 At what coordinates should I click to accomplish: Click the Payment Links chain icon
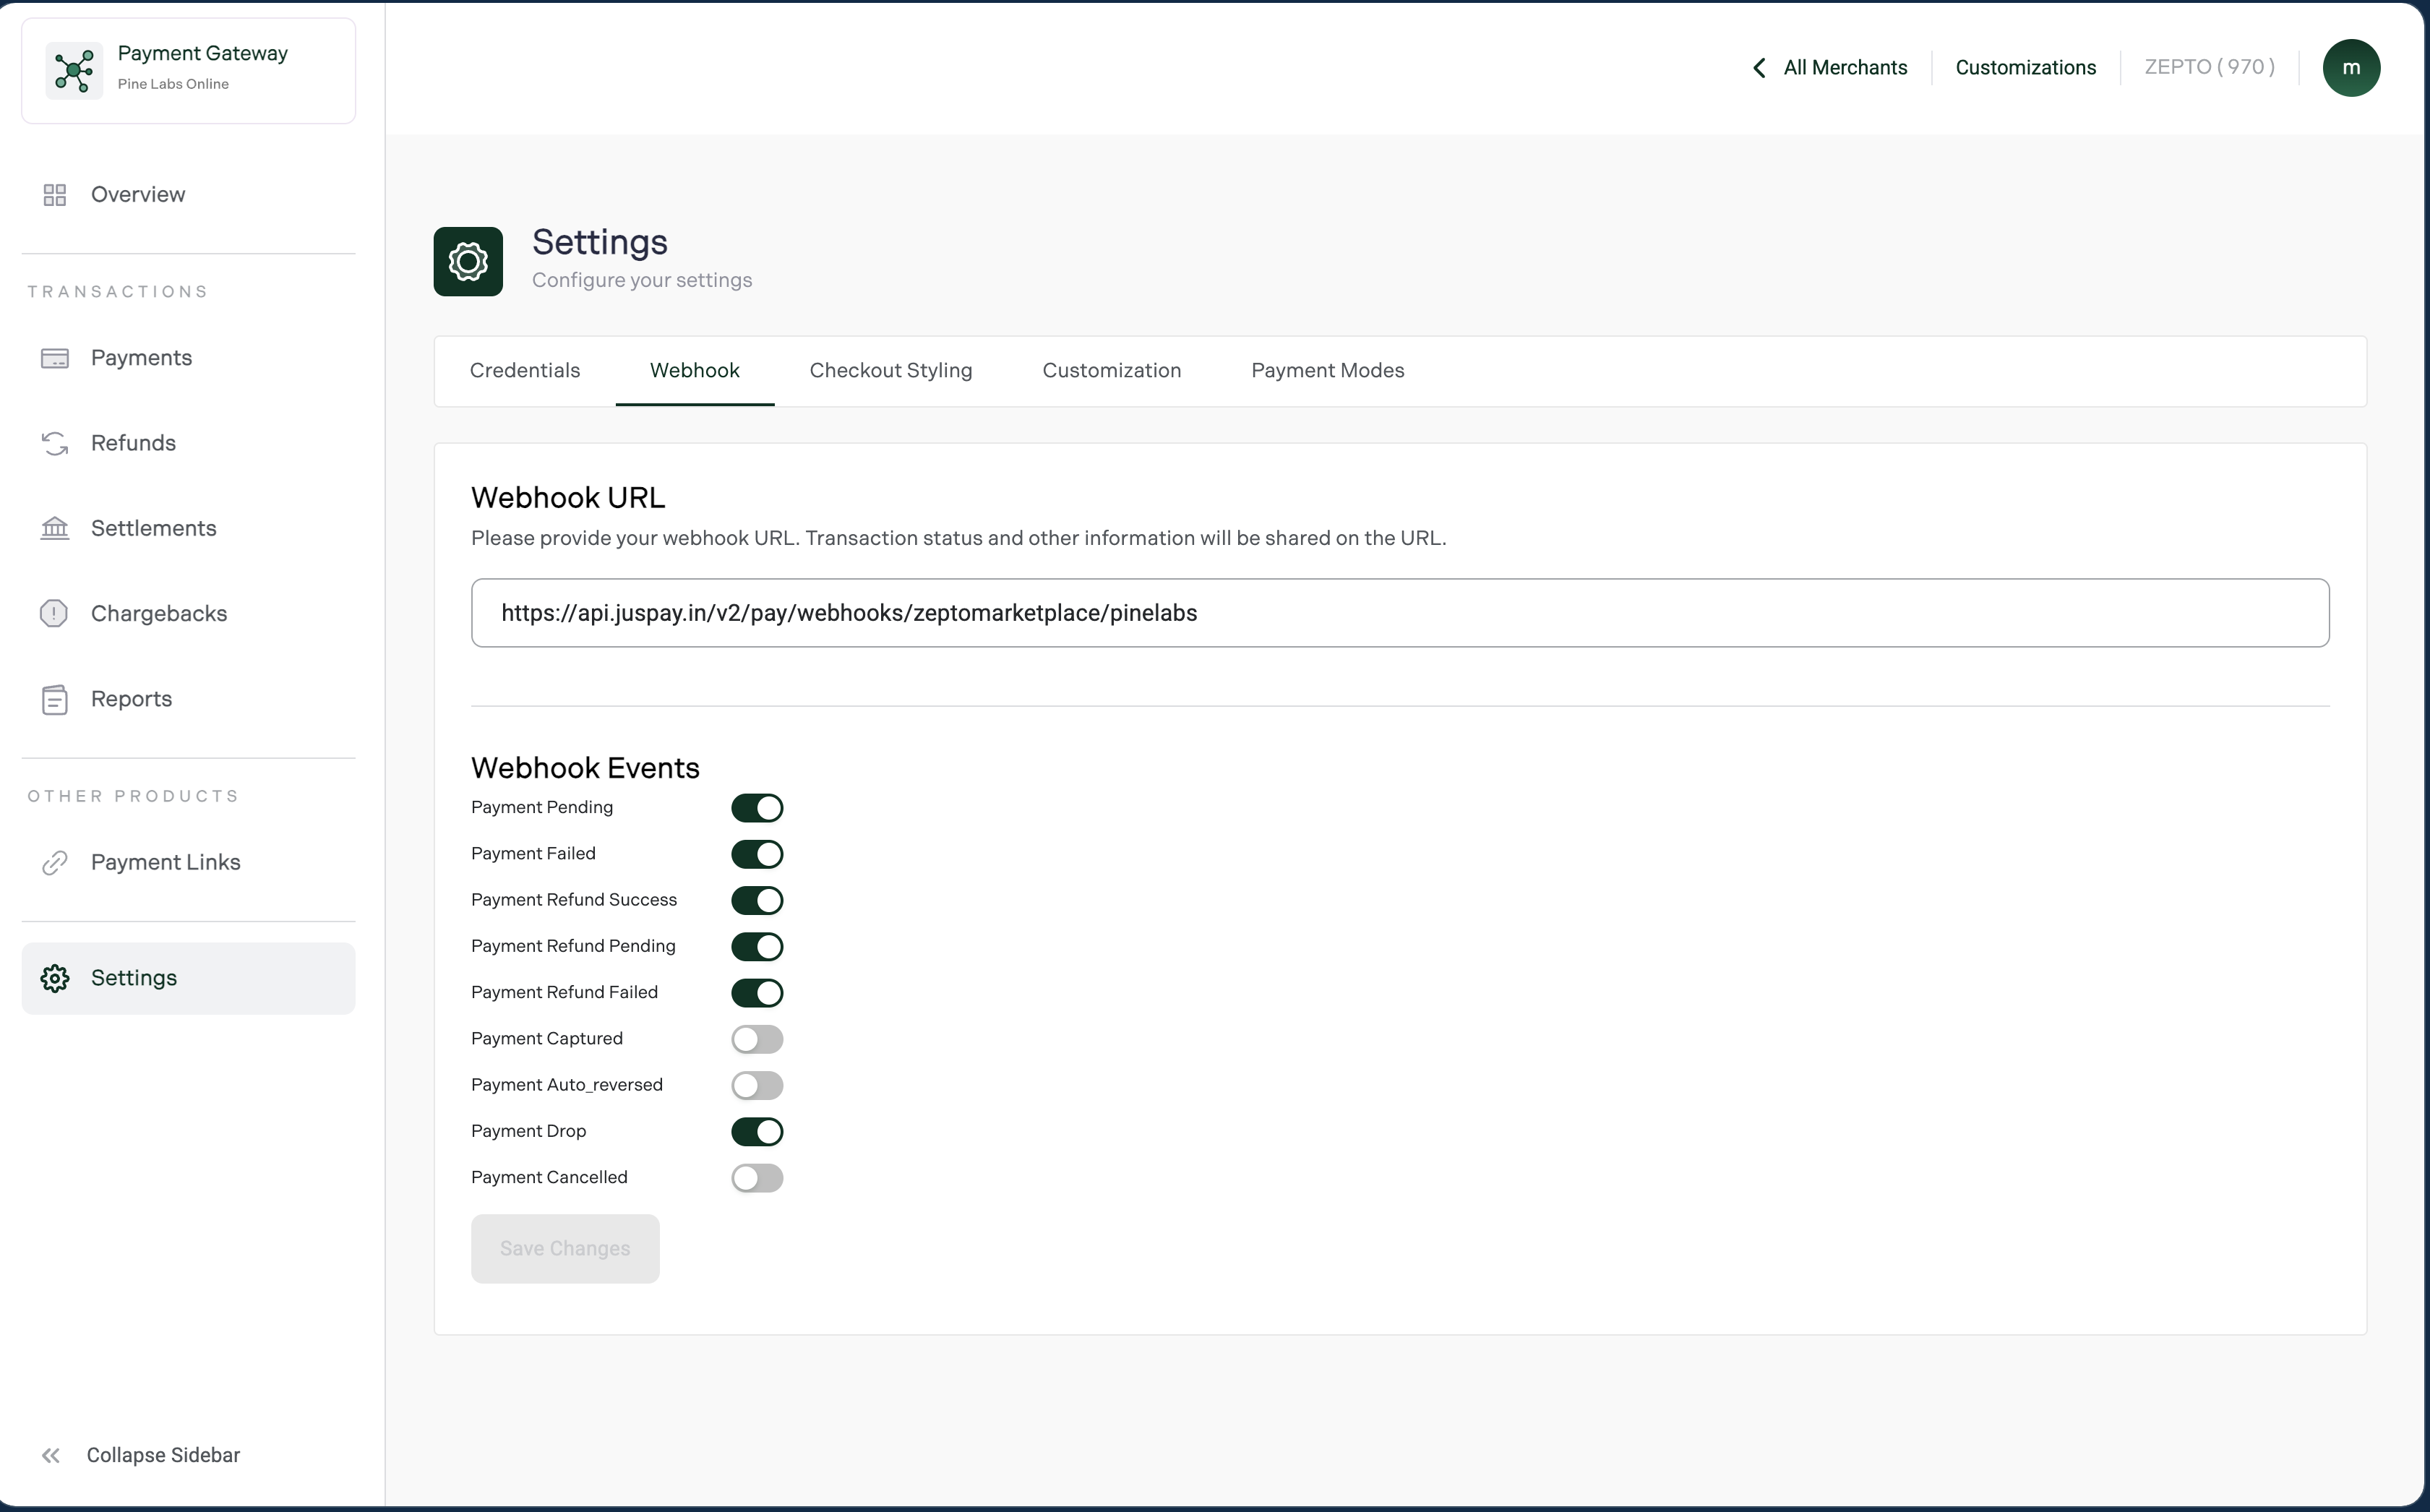(55, 862)
